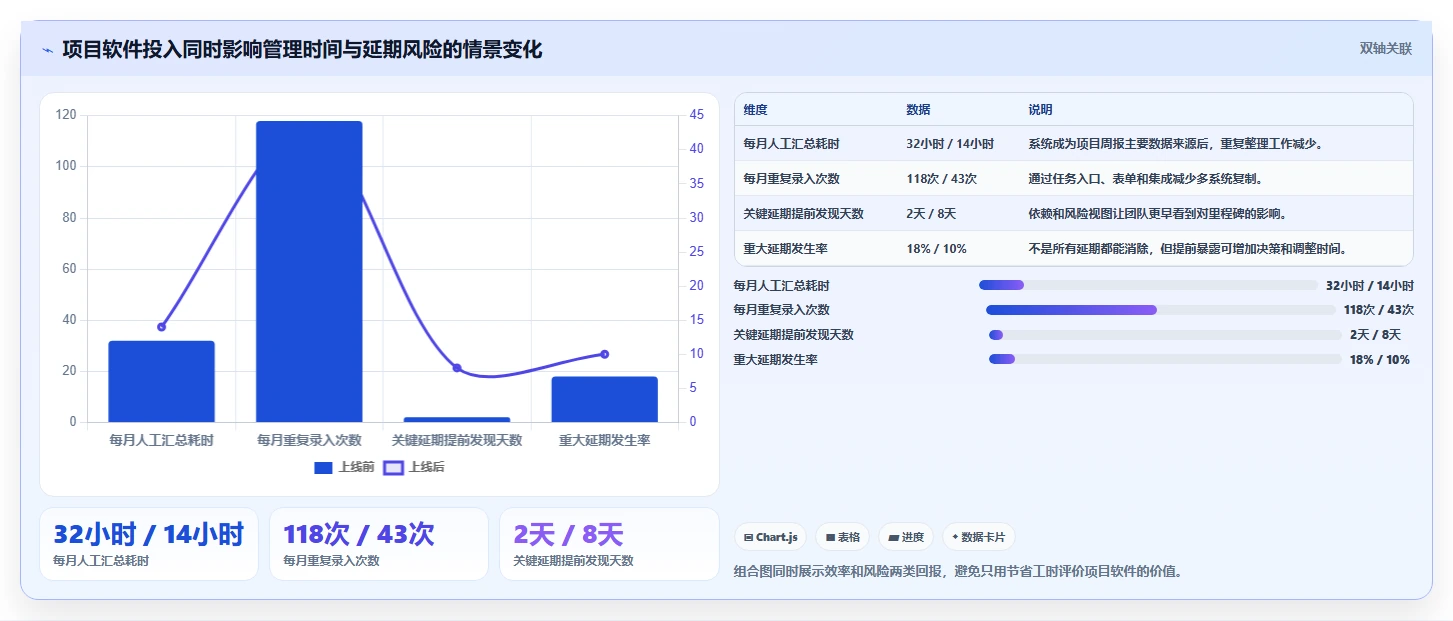Click the 进度 tag chip
This screenshot has width=1453, height=621.
click(x=906, y=537)
